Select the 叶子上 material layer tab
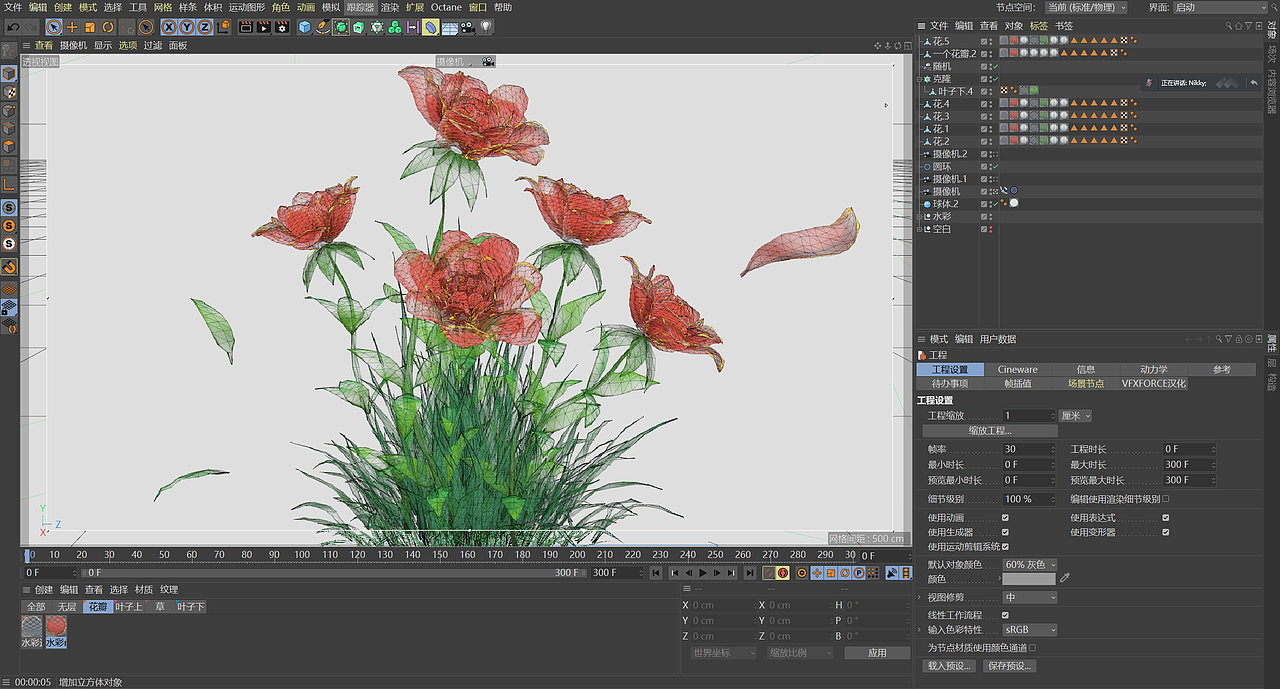1280x689 pixels. point(129,607)
